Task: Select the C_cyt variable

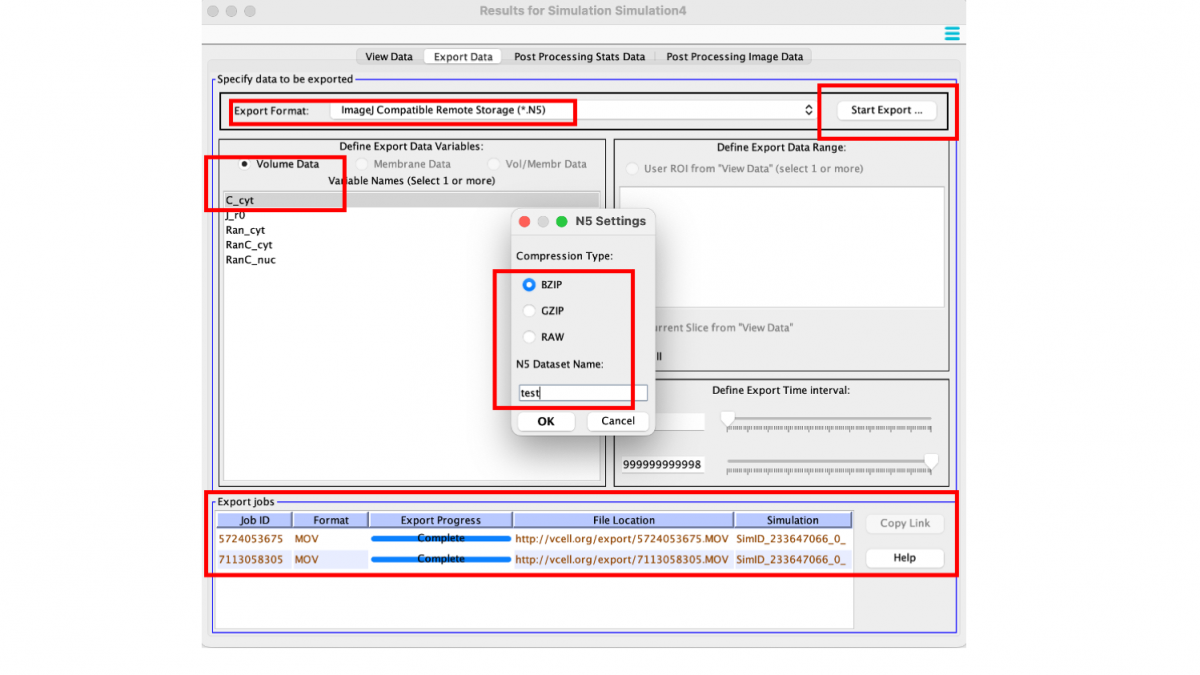Action: [x=260, y=200]
